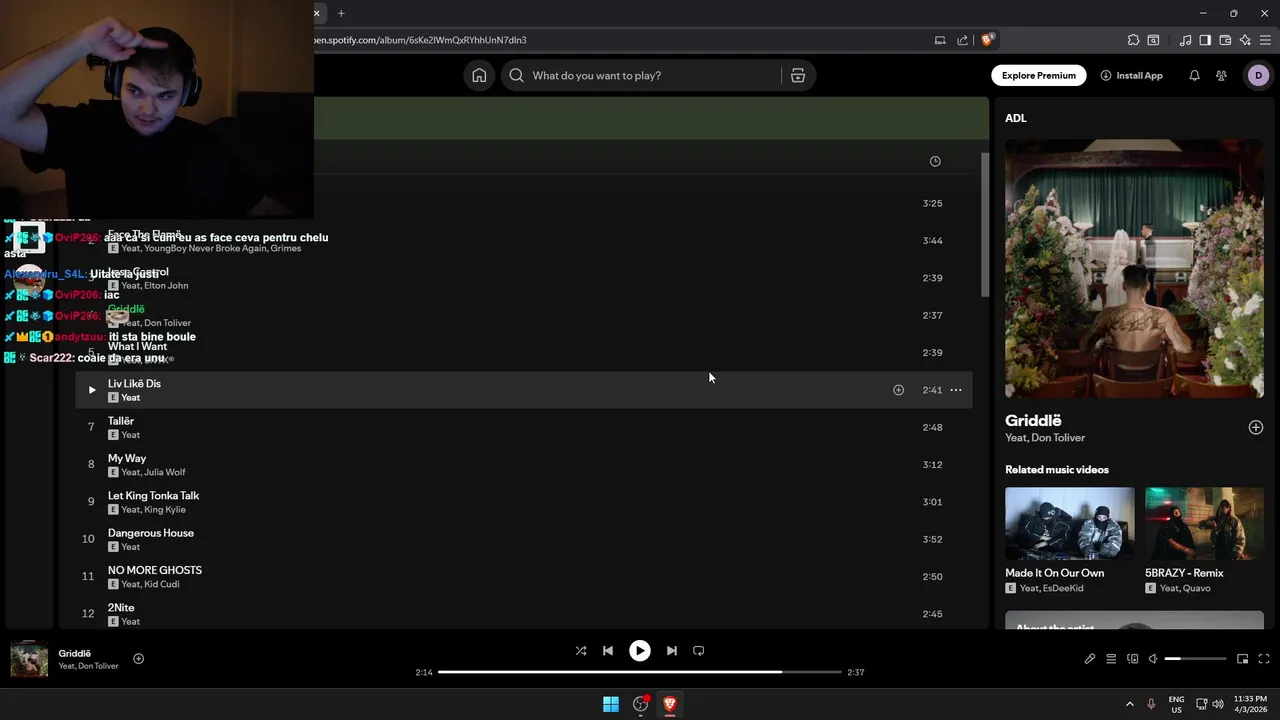1280x720 pixels.
Task: Skip to next track
Action: click(672, 650)
